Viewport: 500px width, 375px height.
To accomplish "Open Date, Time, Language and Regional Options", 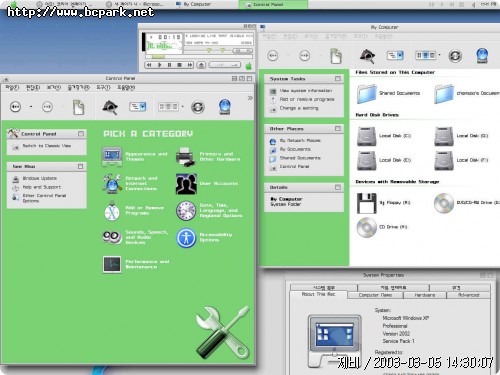I will (x=221, y=210).
